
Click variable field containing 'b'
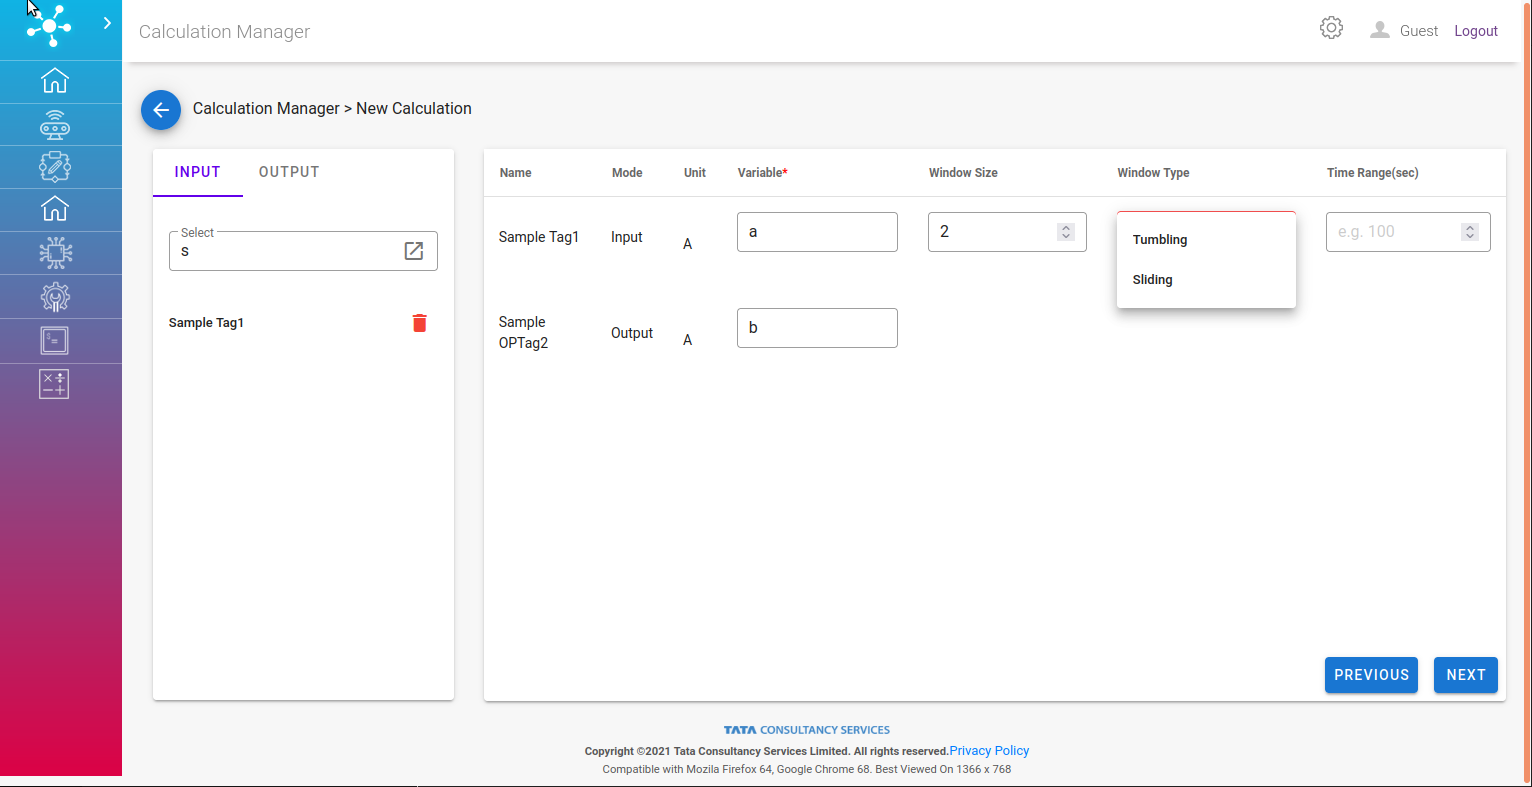click(817, 328)
